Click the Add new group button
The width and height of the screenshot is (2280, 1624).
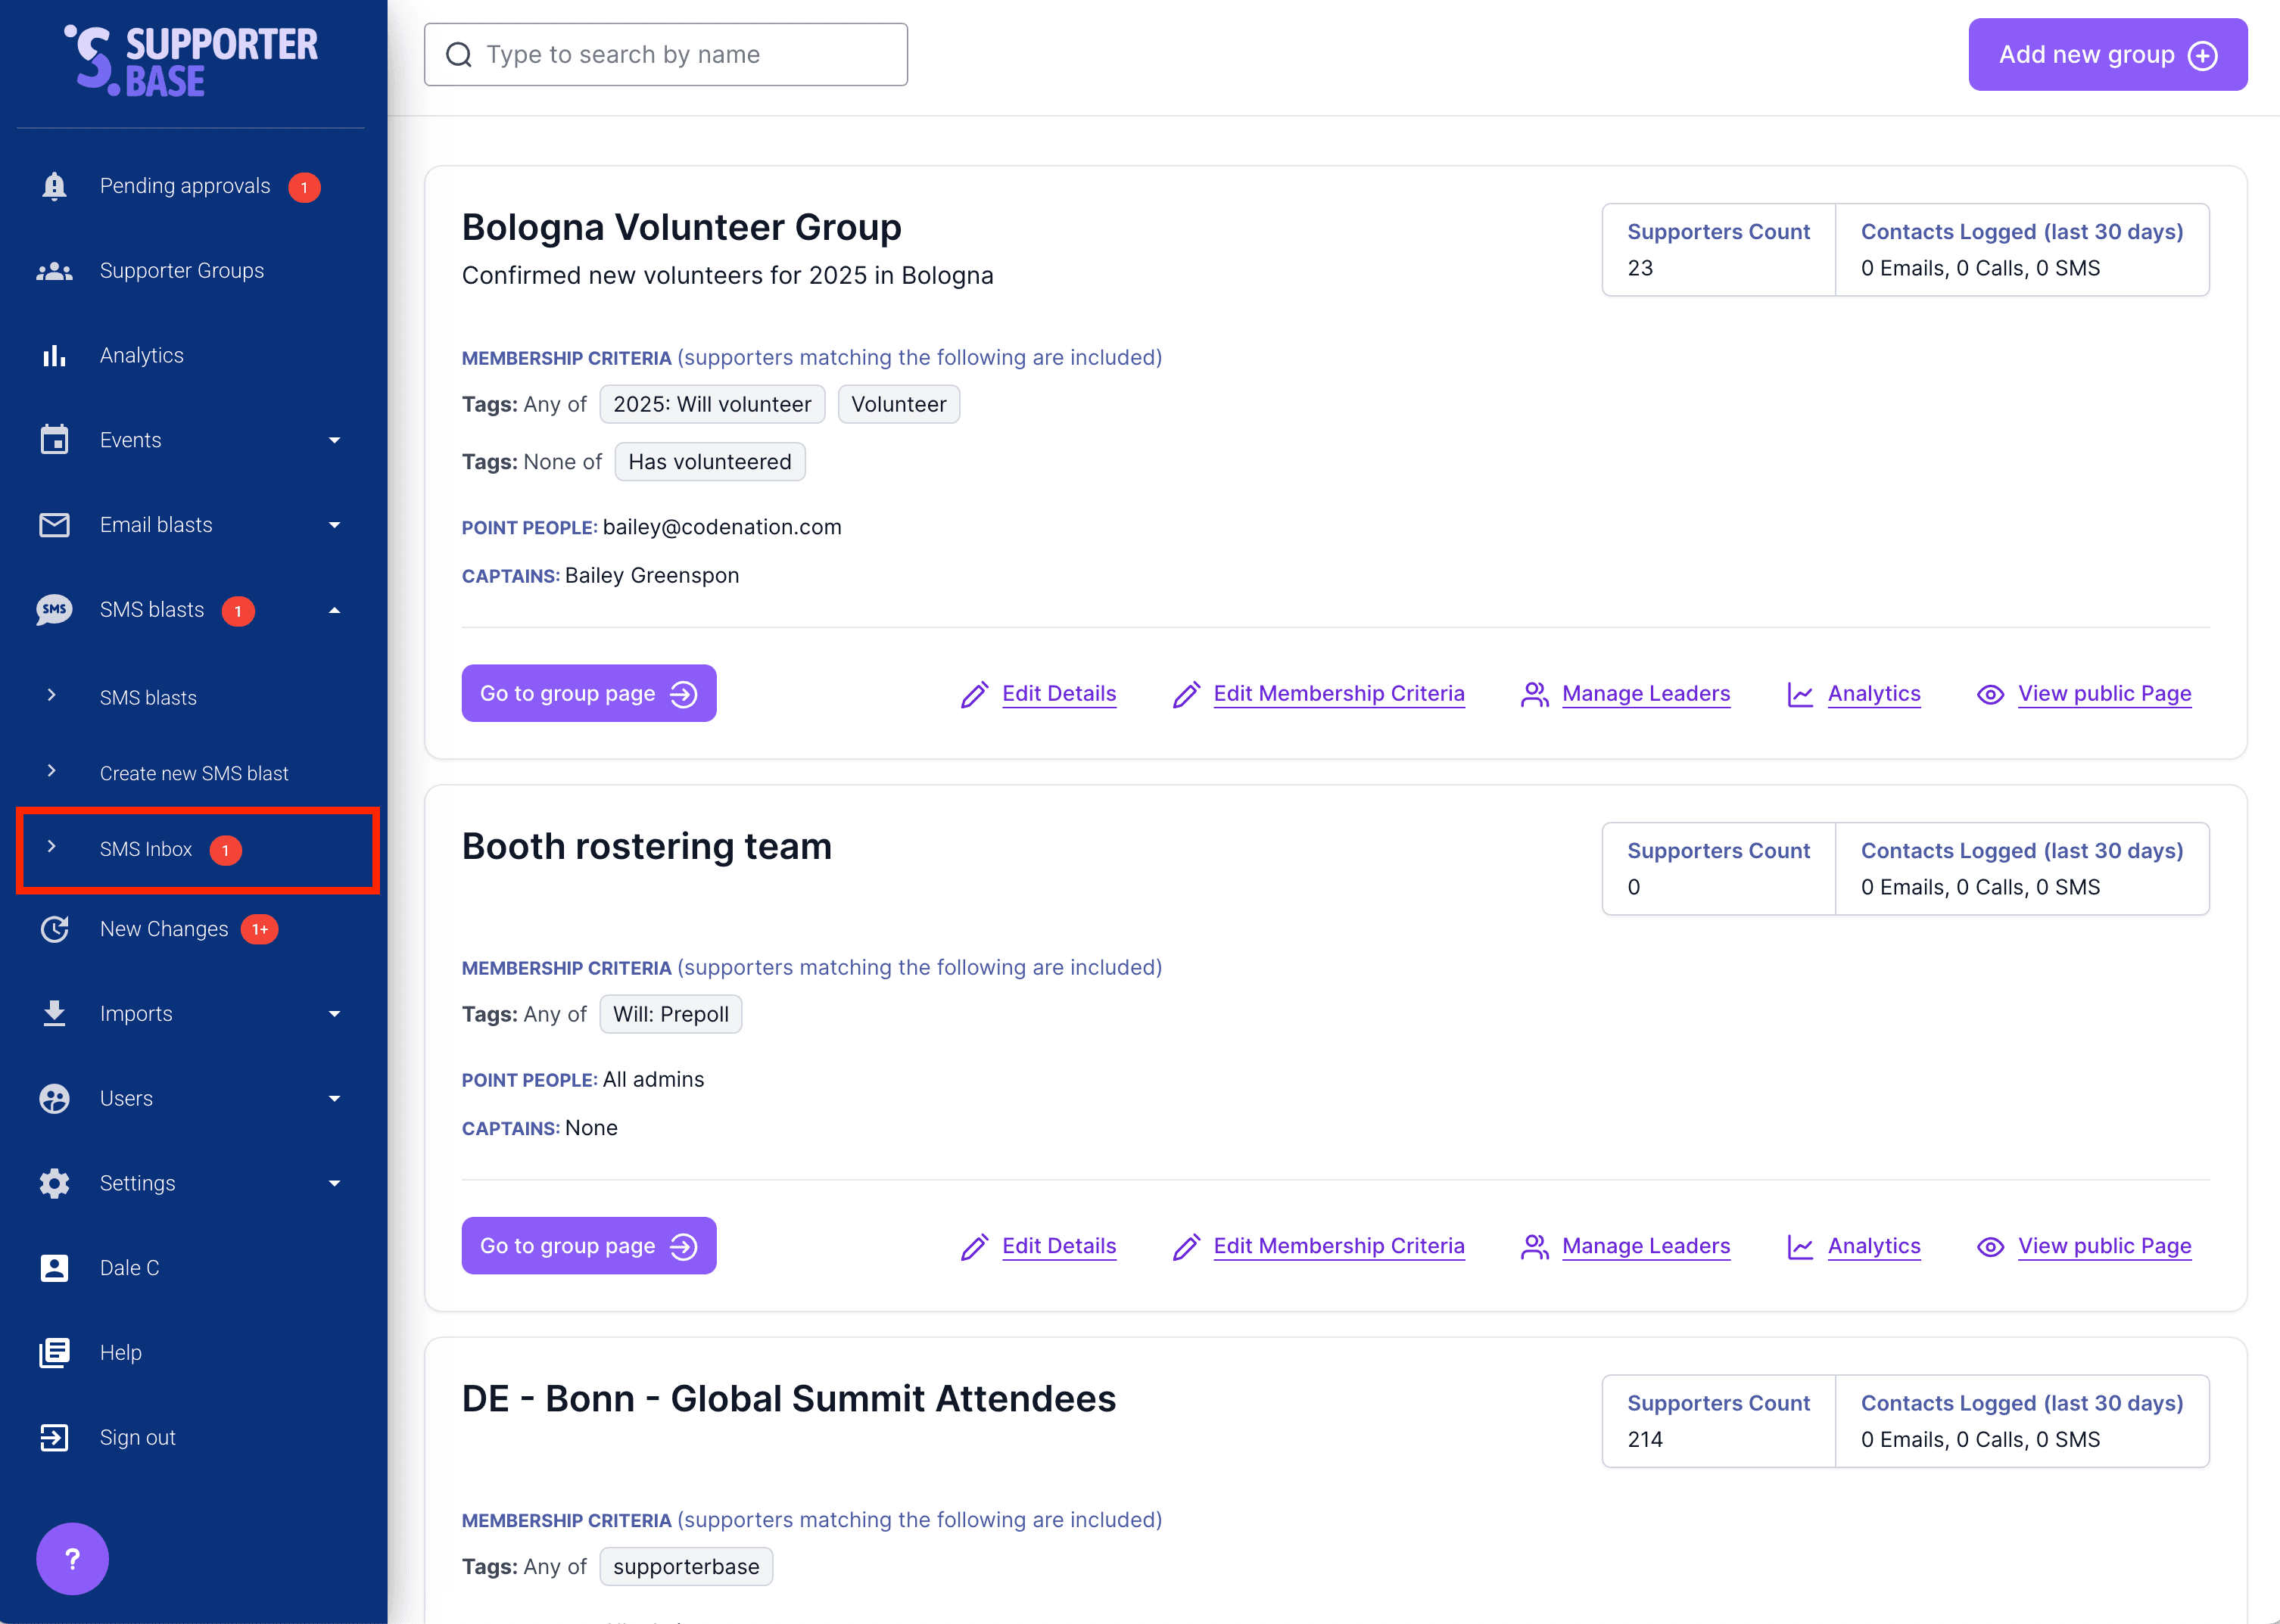tap(2107, 55)
